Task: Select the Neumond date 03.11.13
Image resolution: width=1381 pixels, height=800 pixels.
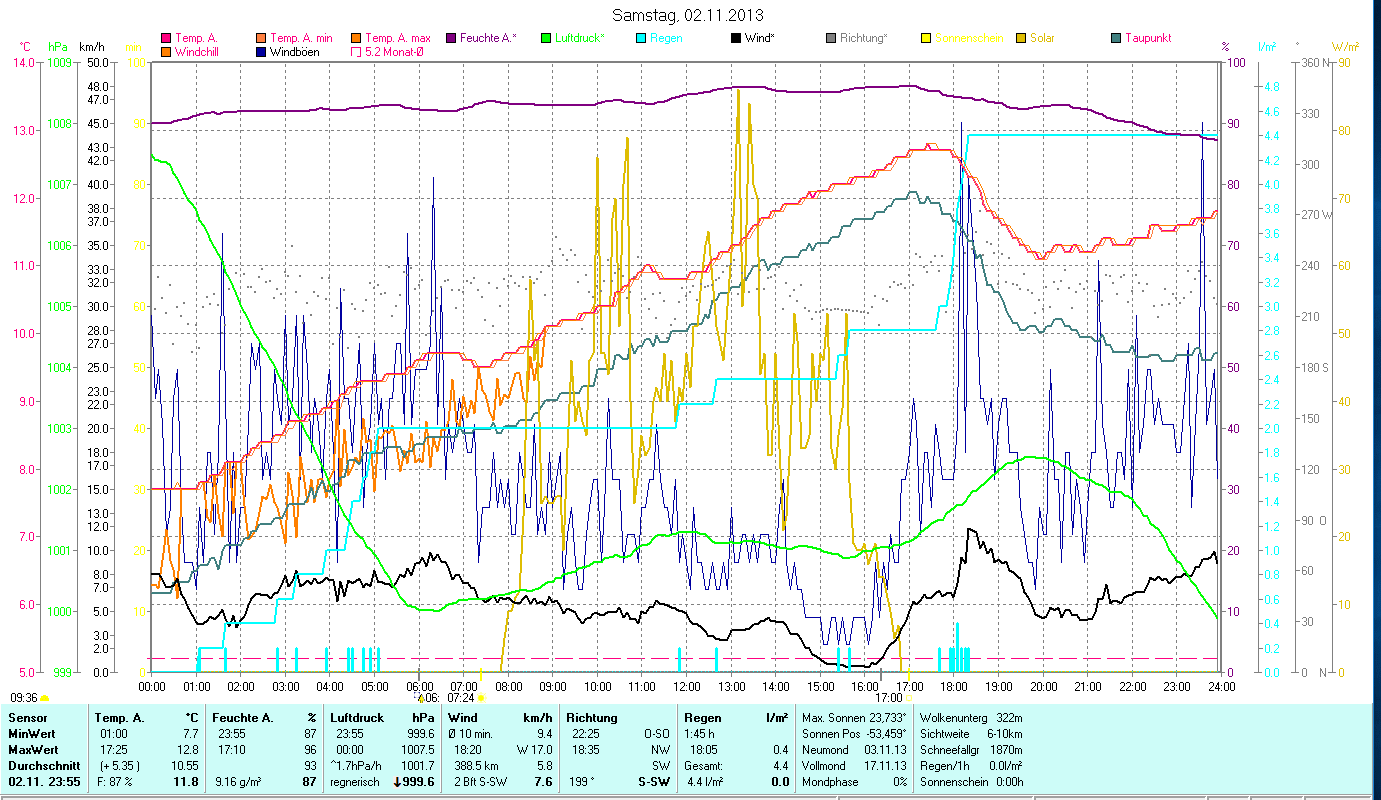Action: (883, 749)
